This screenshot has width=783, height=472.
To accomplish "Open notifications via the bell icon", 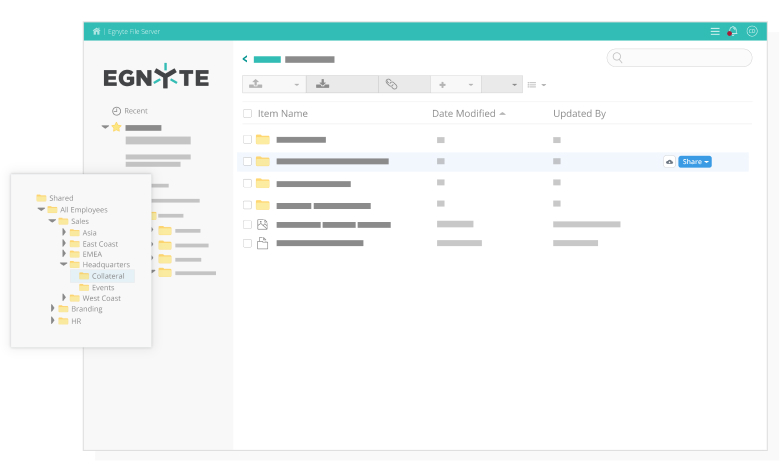I will point(732,31).
